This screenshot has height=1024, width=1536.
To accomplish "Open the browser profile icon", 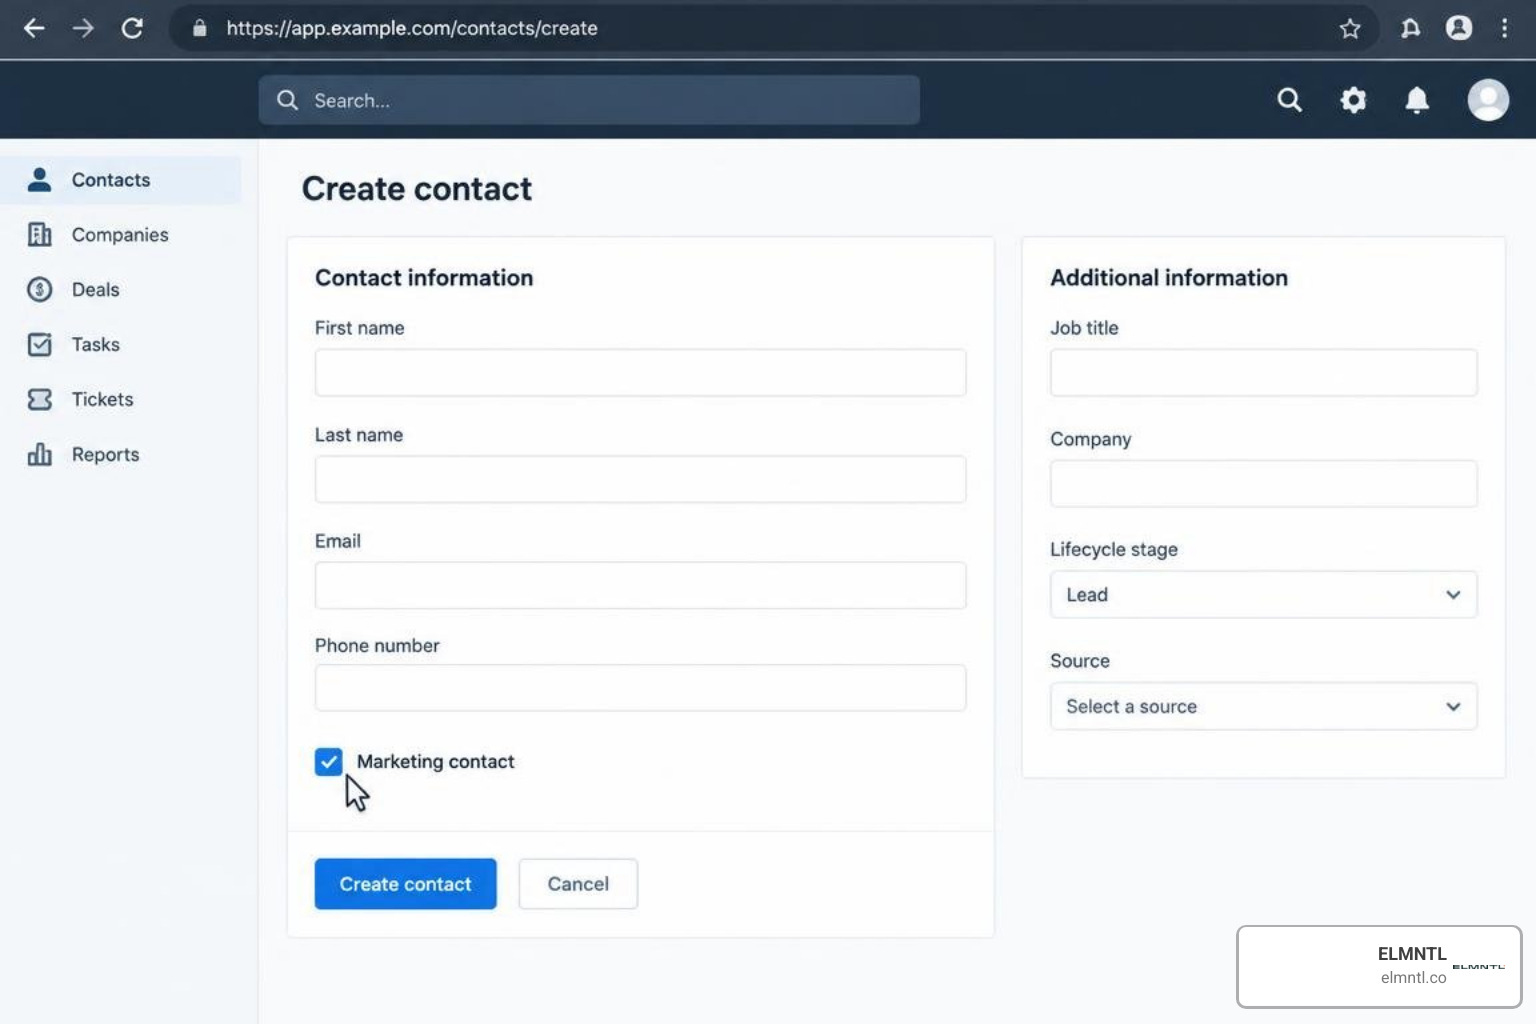I will 1459,28.
